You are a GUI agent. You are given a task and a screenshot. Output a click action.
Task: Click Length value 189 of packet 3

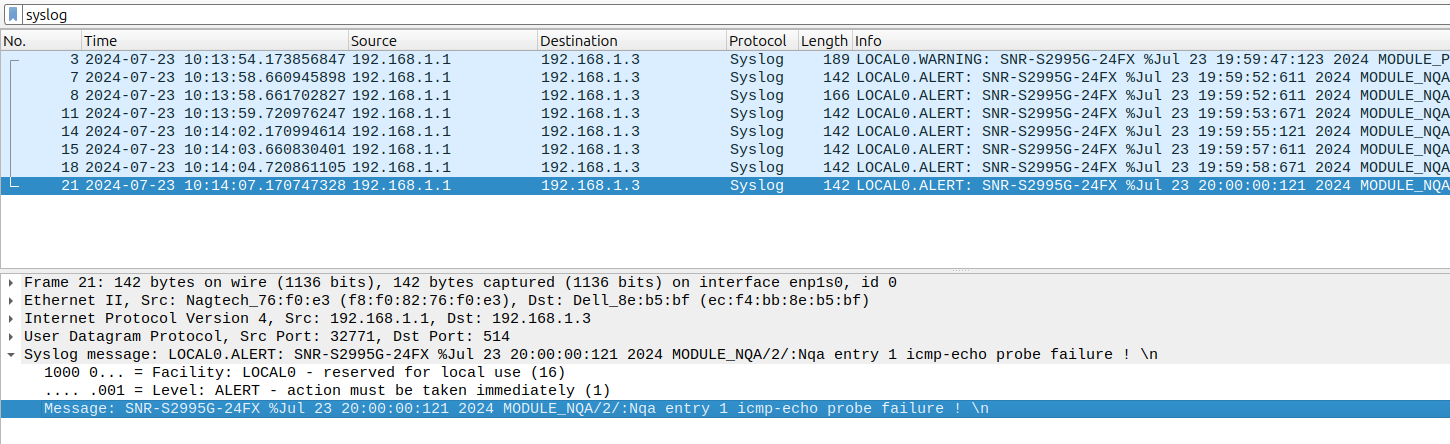click(x=836, y=60)
